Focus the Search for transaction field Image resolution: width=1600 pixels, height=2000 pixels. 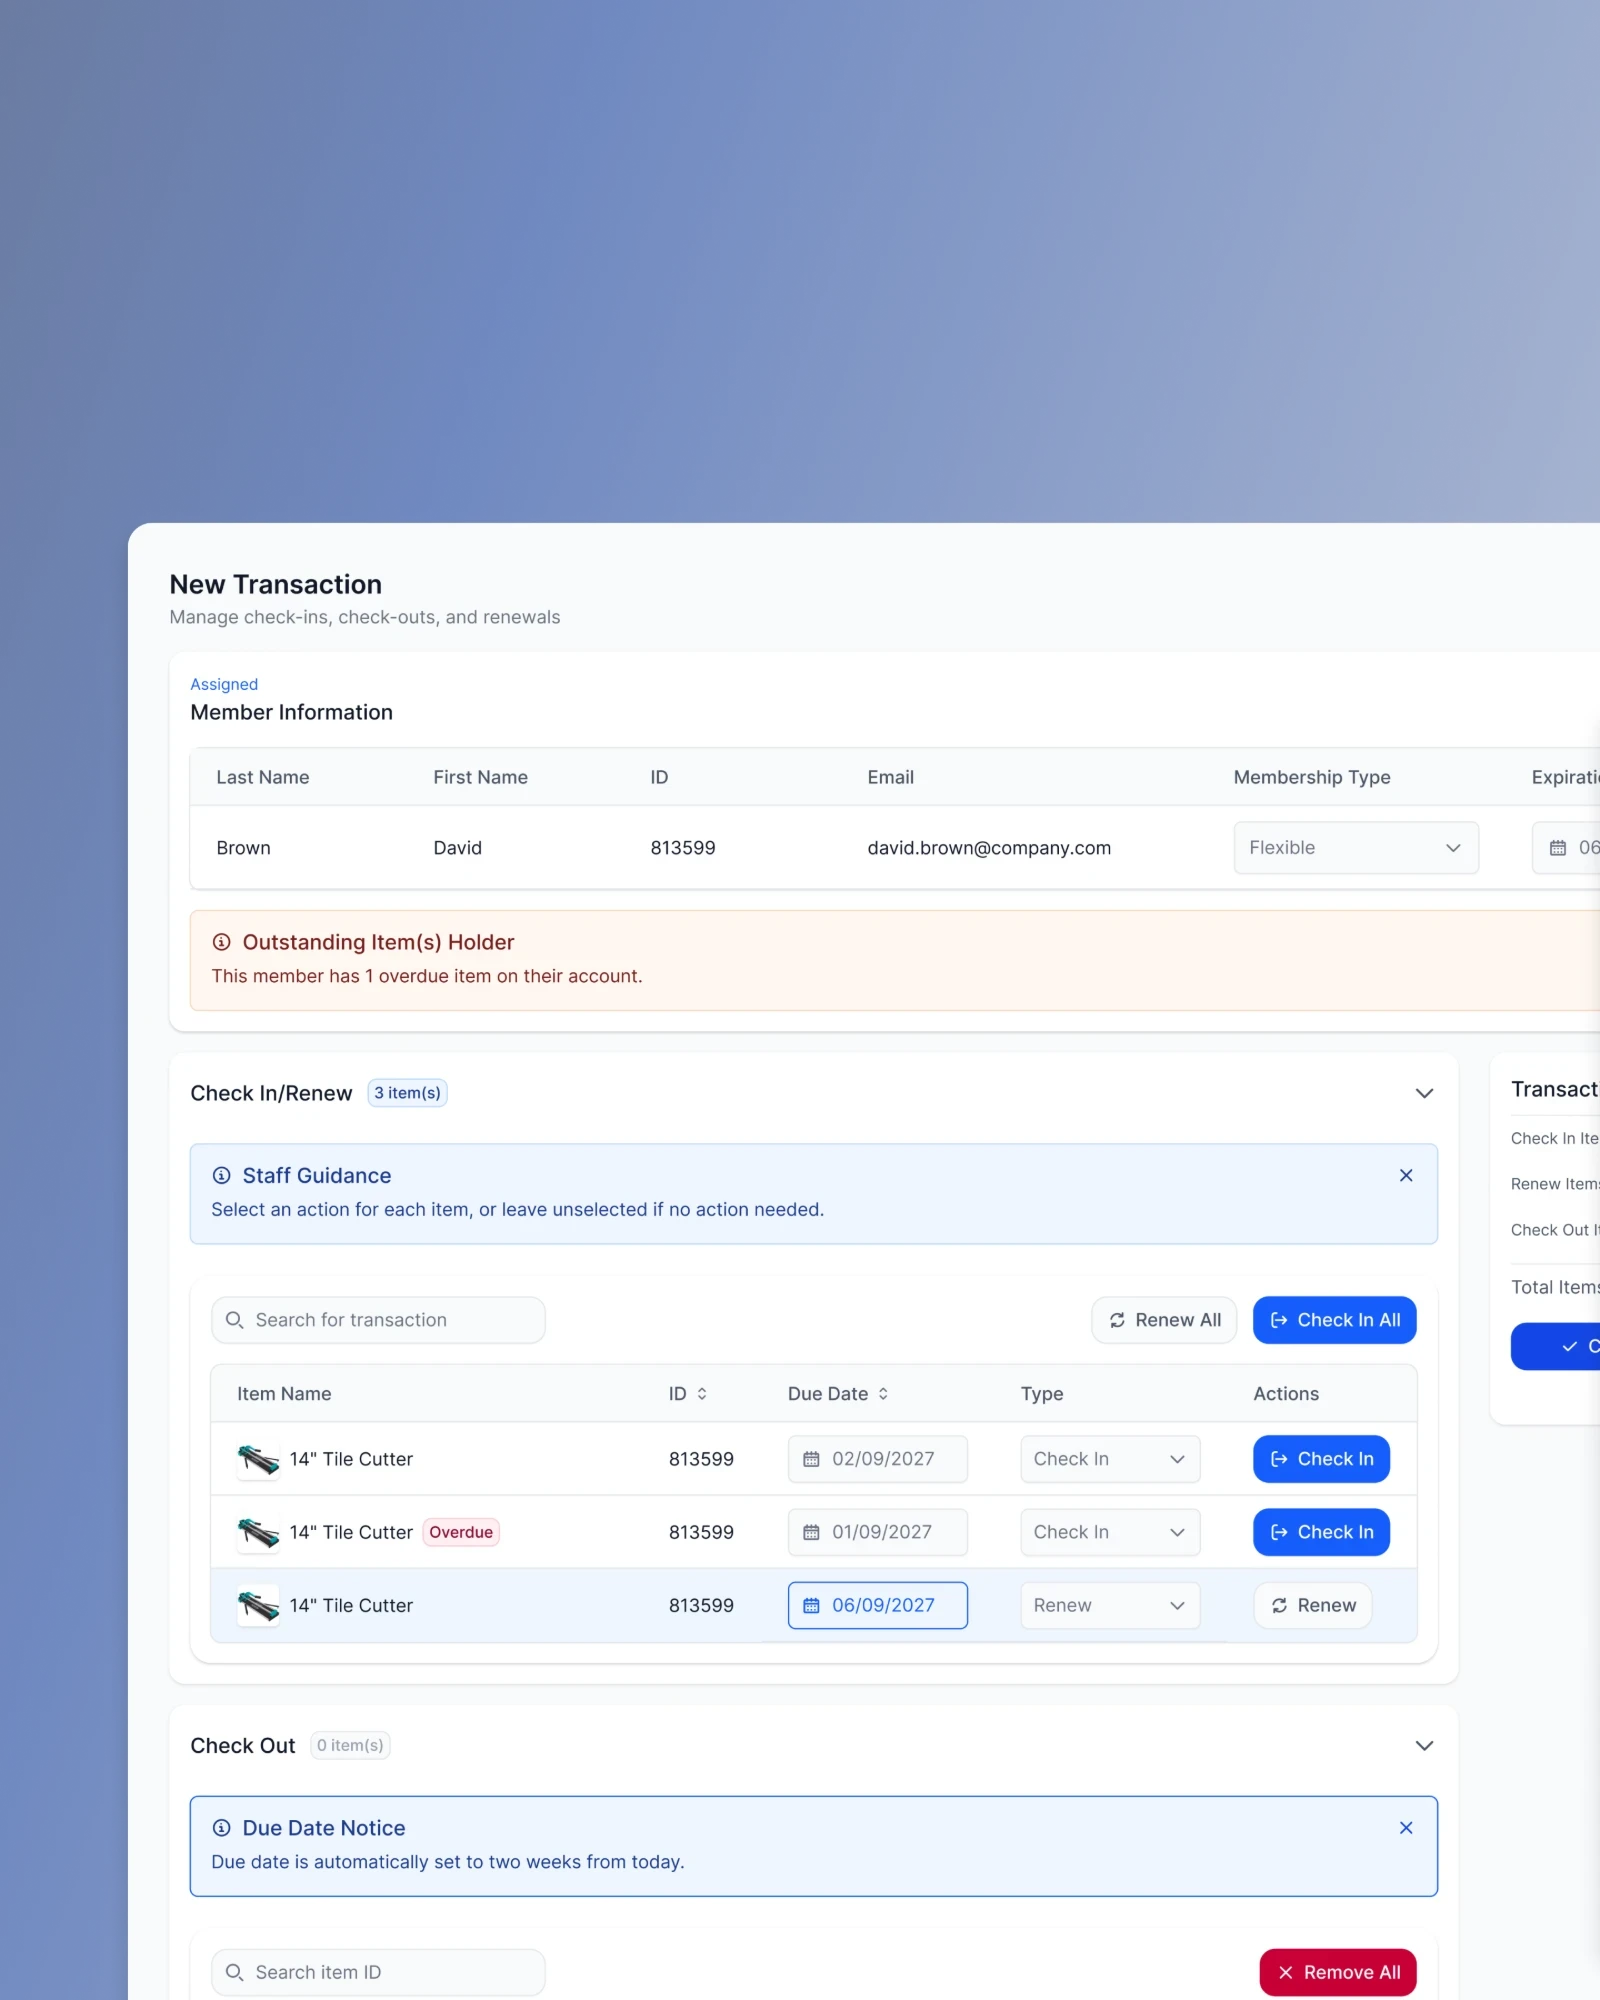(378, 1320)
